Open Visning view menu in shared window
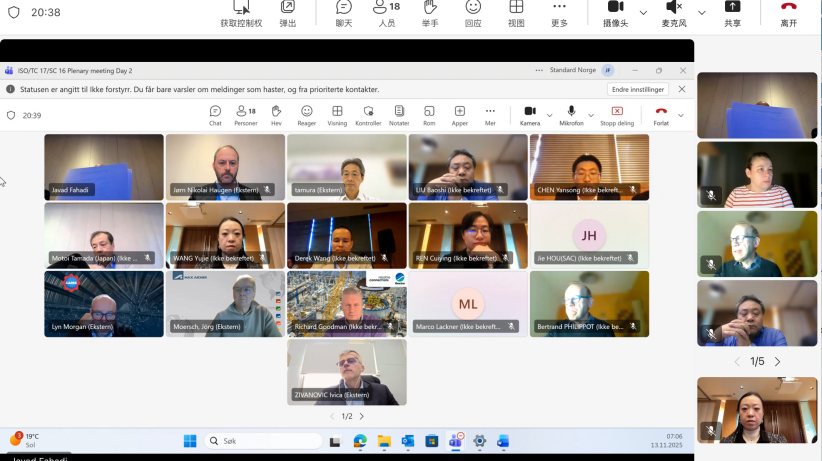 tap(337, 115)
